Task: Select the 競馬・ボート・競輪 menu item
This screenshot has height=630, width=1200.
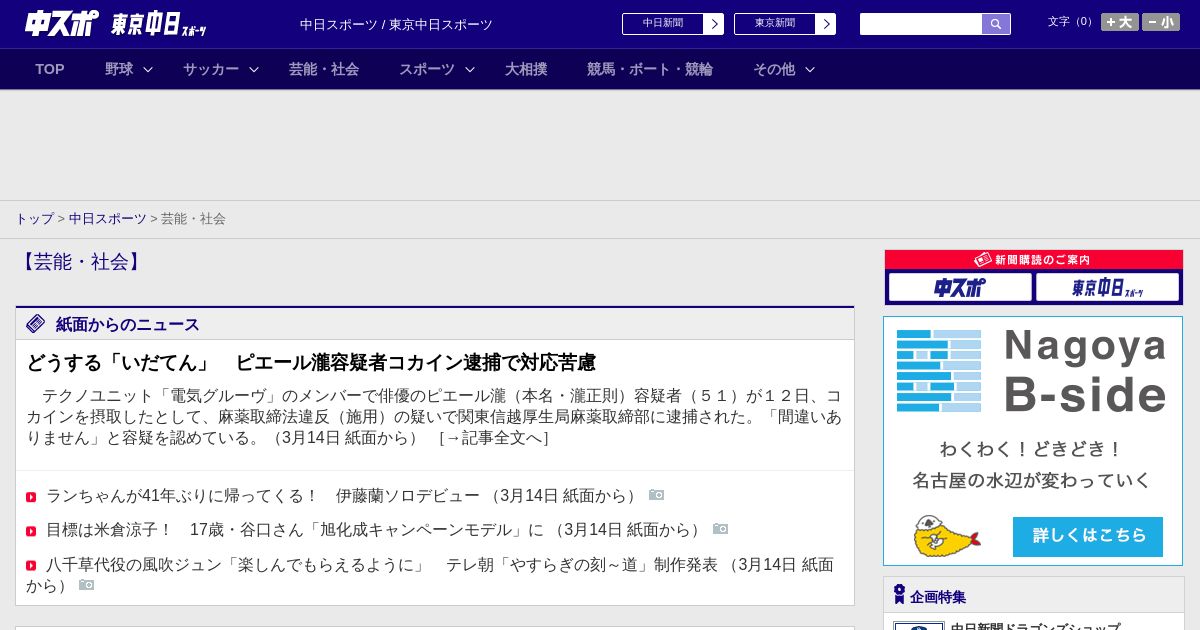Action: tap(650, 69)
